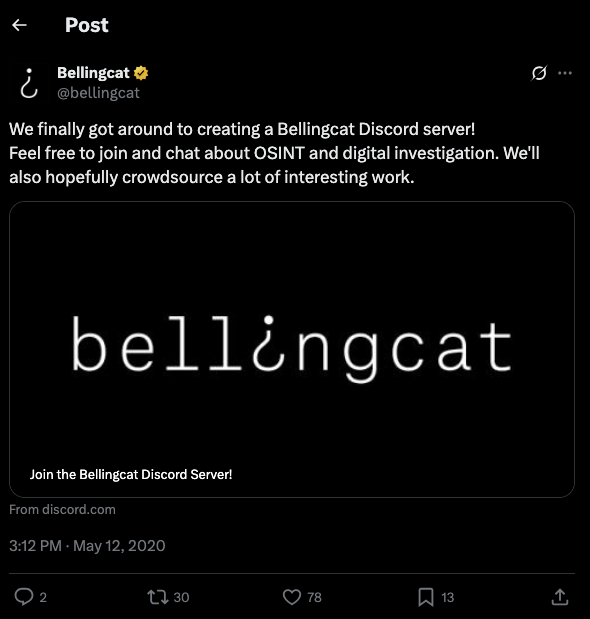Click the Grok explain icon
The width and height of the screenshot is (590, 619).
coord(539,73)
